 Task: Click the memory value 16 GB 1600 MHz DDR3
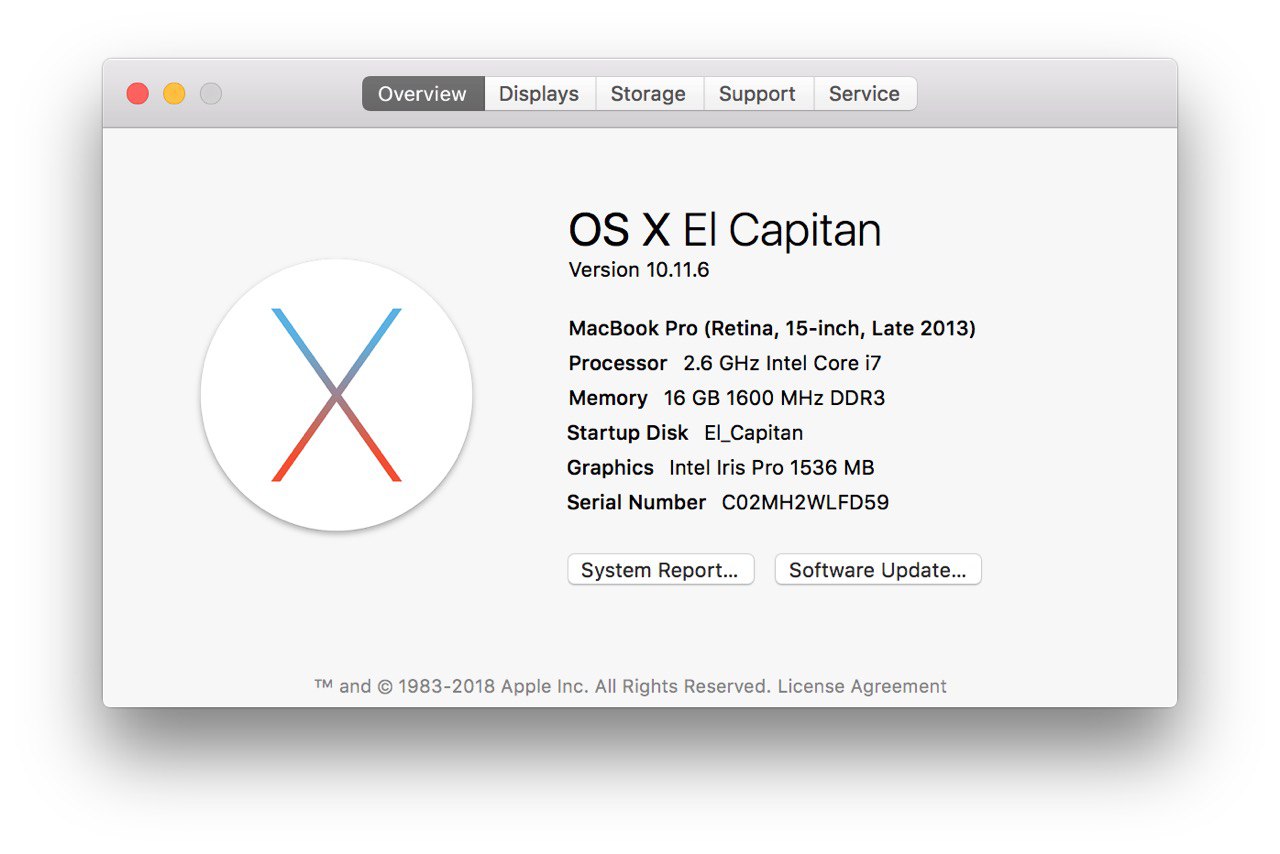(x=775, y=398)
